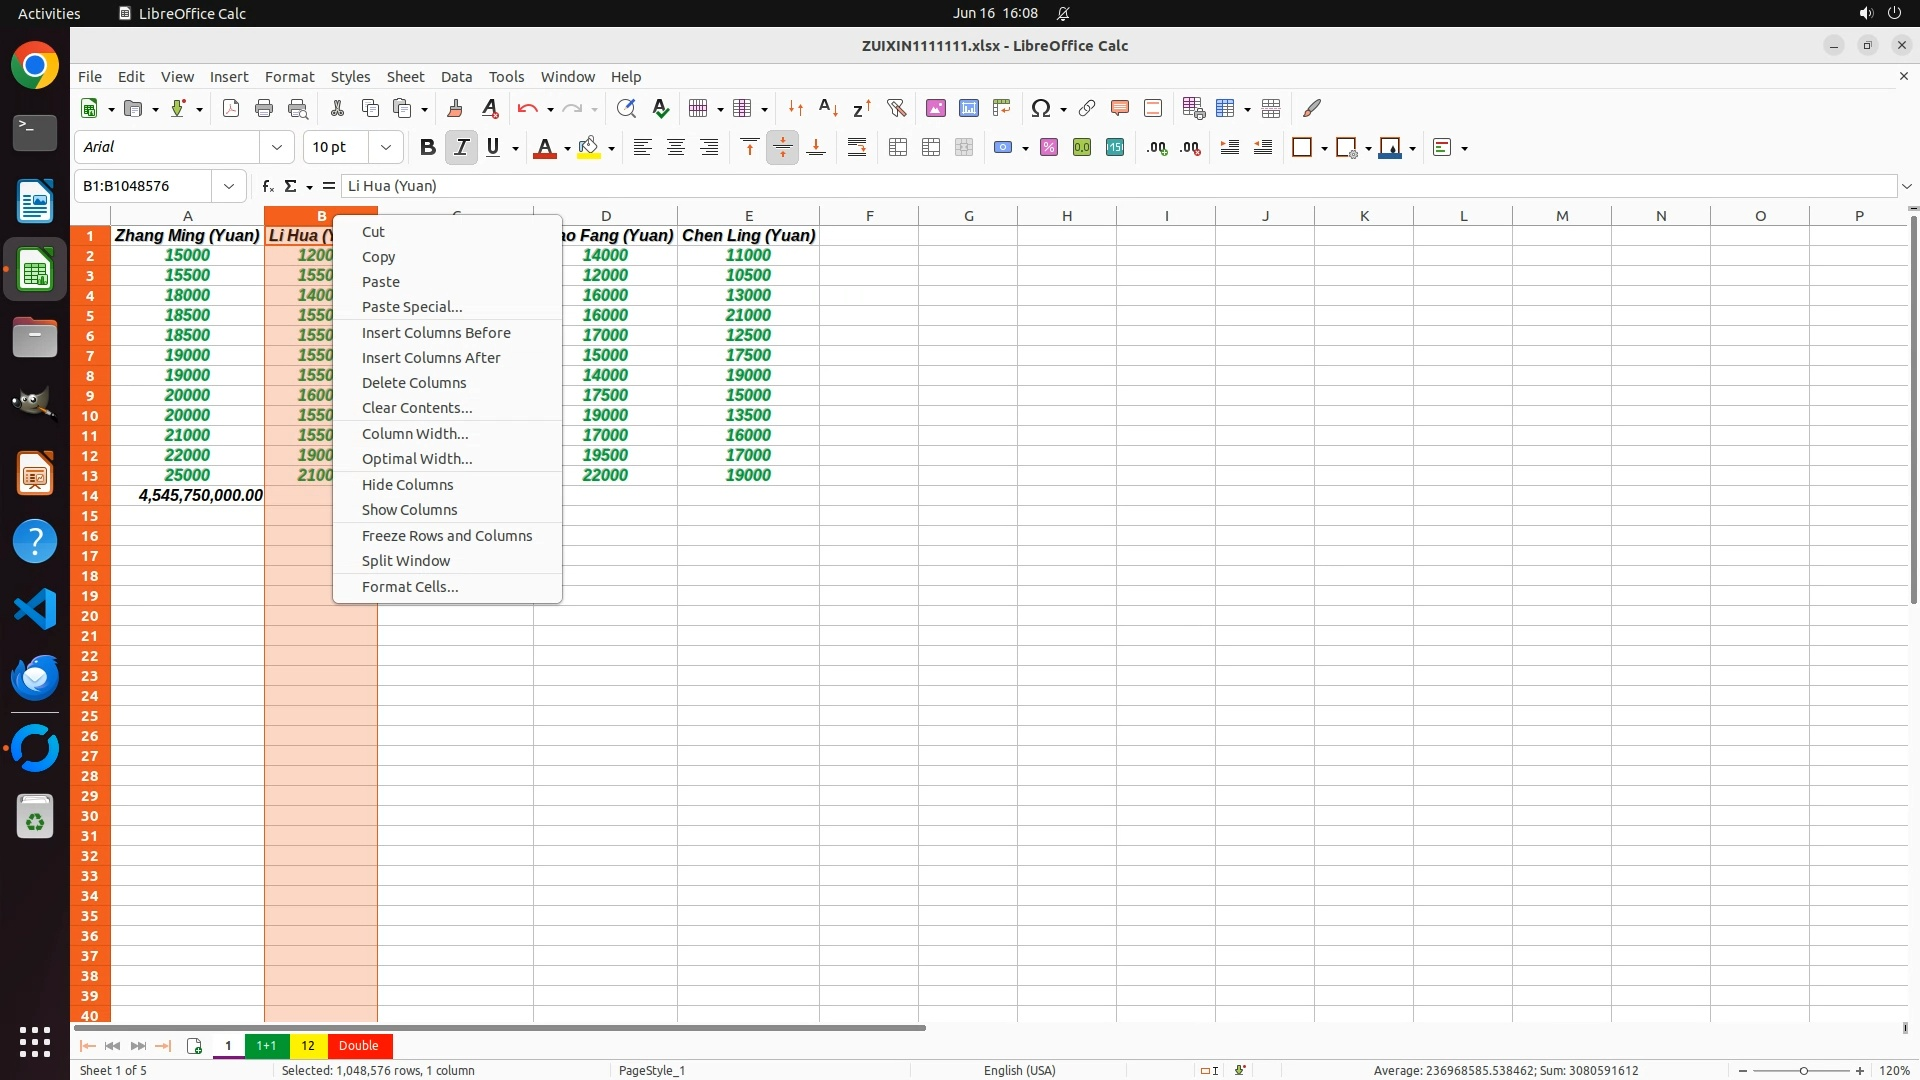The image size is (1920, 1080).
Task: Expand the font size dropdown
Action: (385, 147)
